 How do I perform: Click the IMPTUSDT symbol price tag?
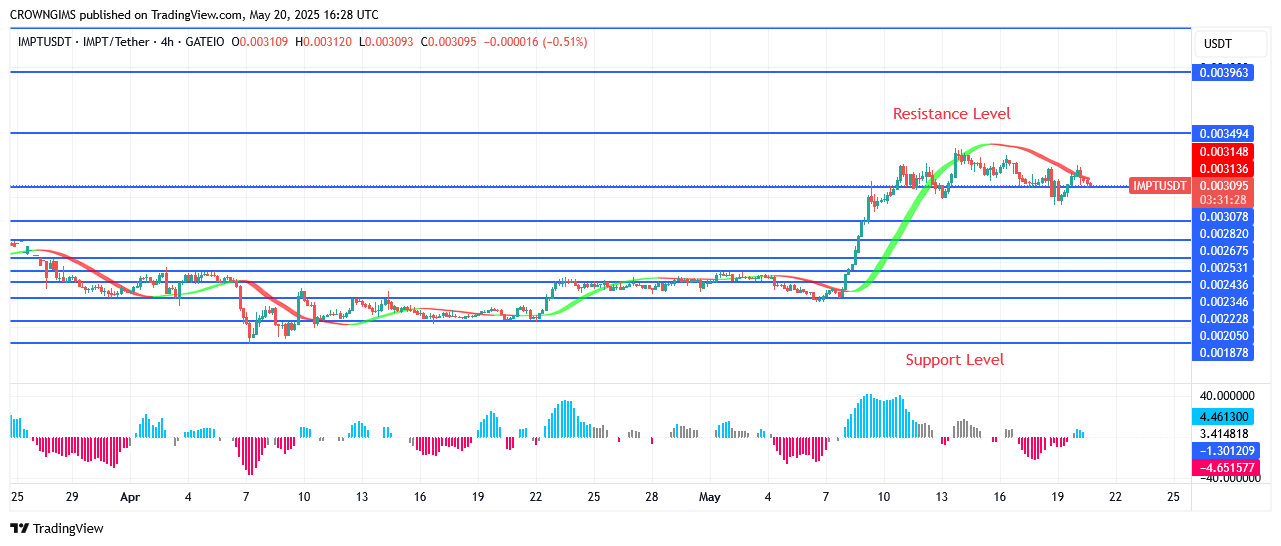[1160, 186]
